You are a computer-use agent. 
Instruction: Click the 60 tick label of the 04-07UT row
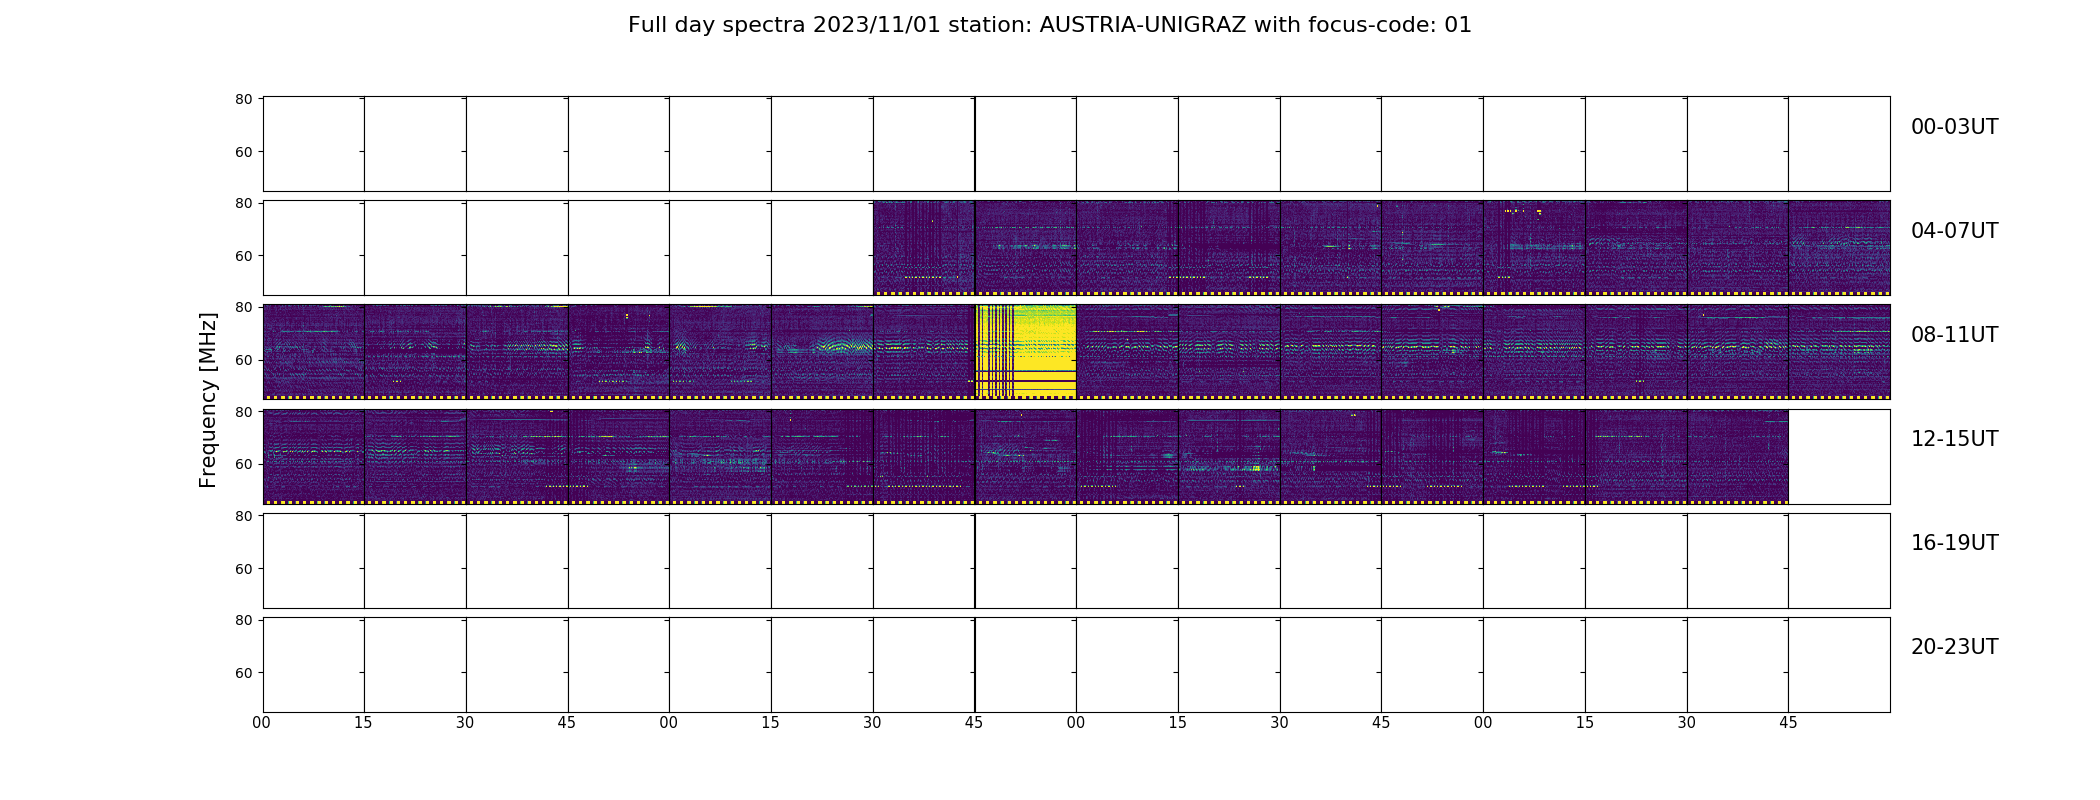[x=243, y=256]
